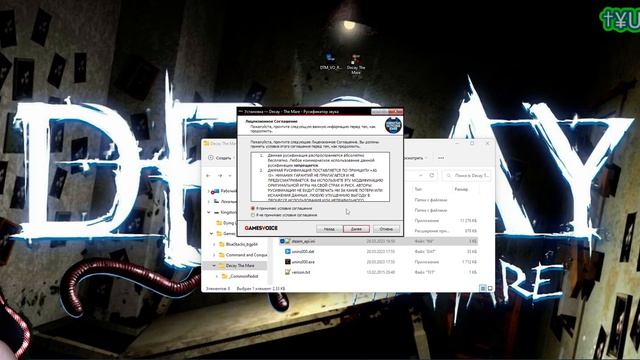Image resolution: width=640 pixels, height=360 pixels.
Task: Click the steam_api.ini file icon
Action: (288, 241)
